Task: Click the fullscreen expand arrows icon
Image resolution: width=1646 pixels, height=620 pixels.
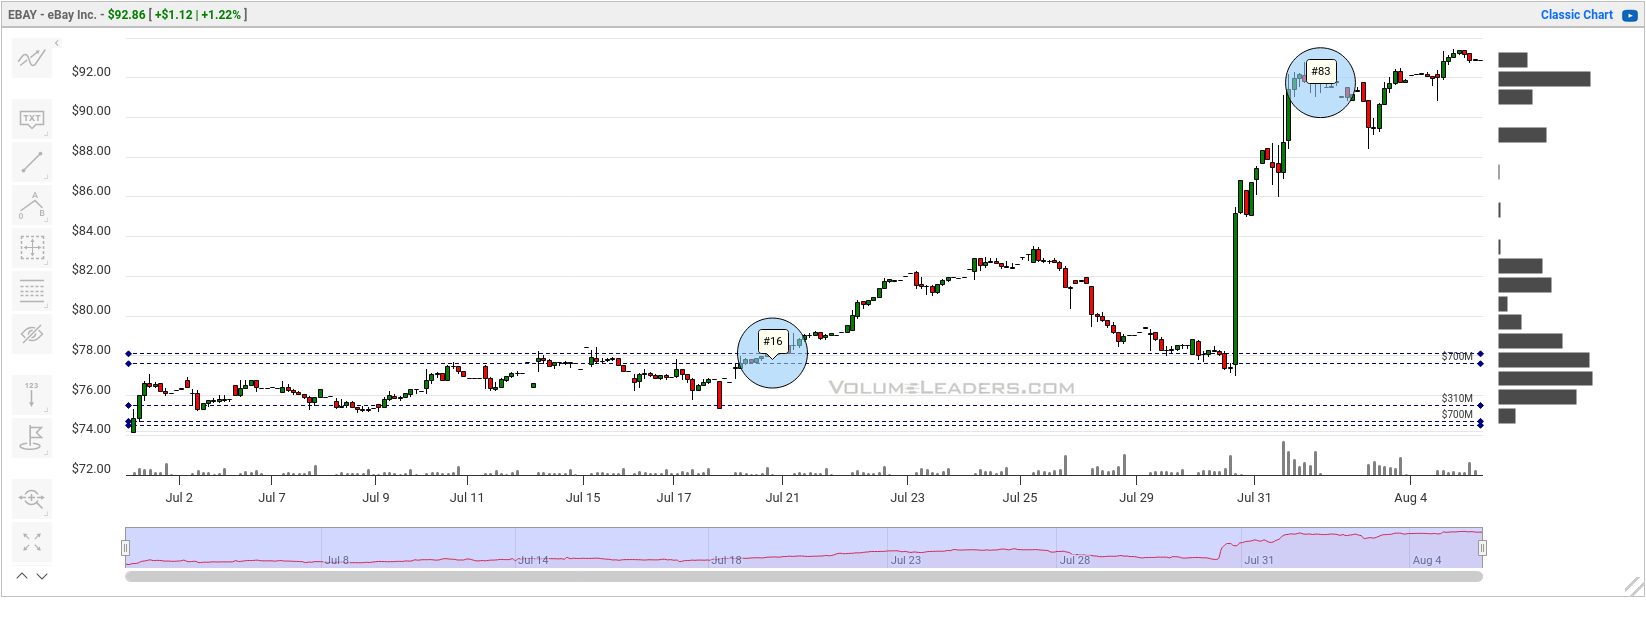Action: (32, 541)
